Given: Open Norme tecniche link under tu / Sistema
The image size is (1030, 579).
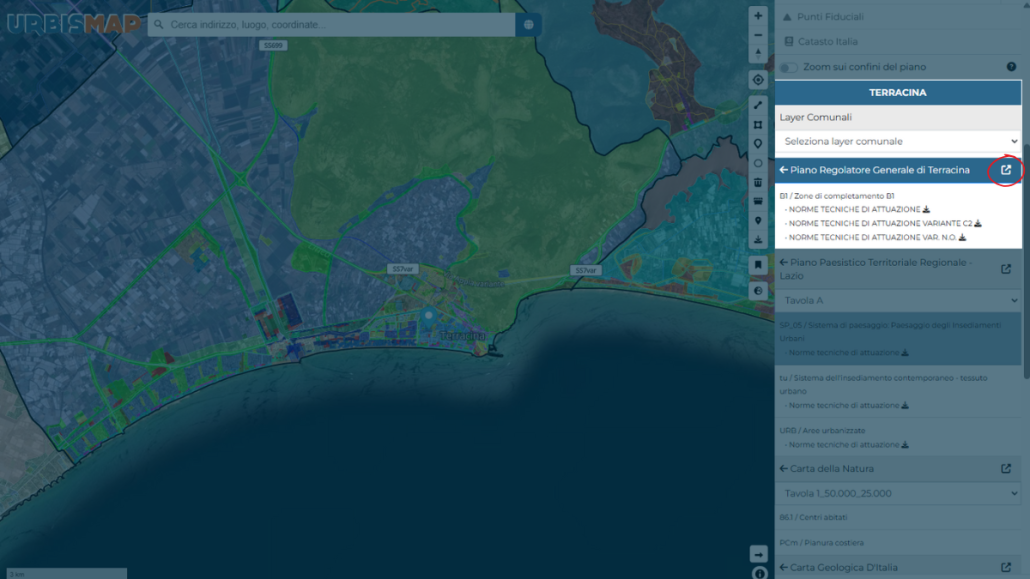Looking at the screenshot, I should [x=843, y=405].
